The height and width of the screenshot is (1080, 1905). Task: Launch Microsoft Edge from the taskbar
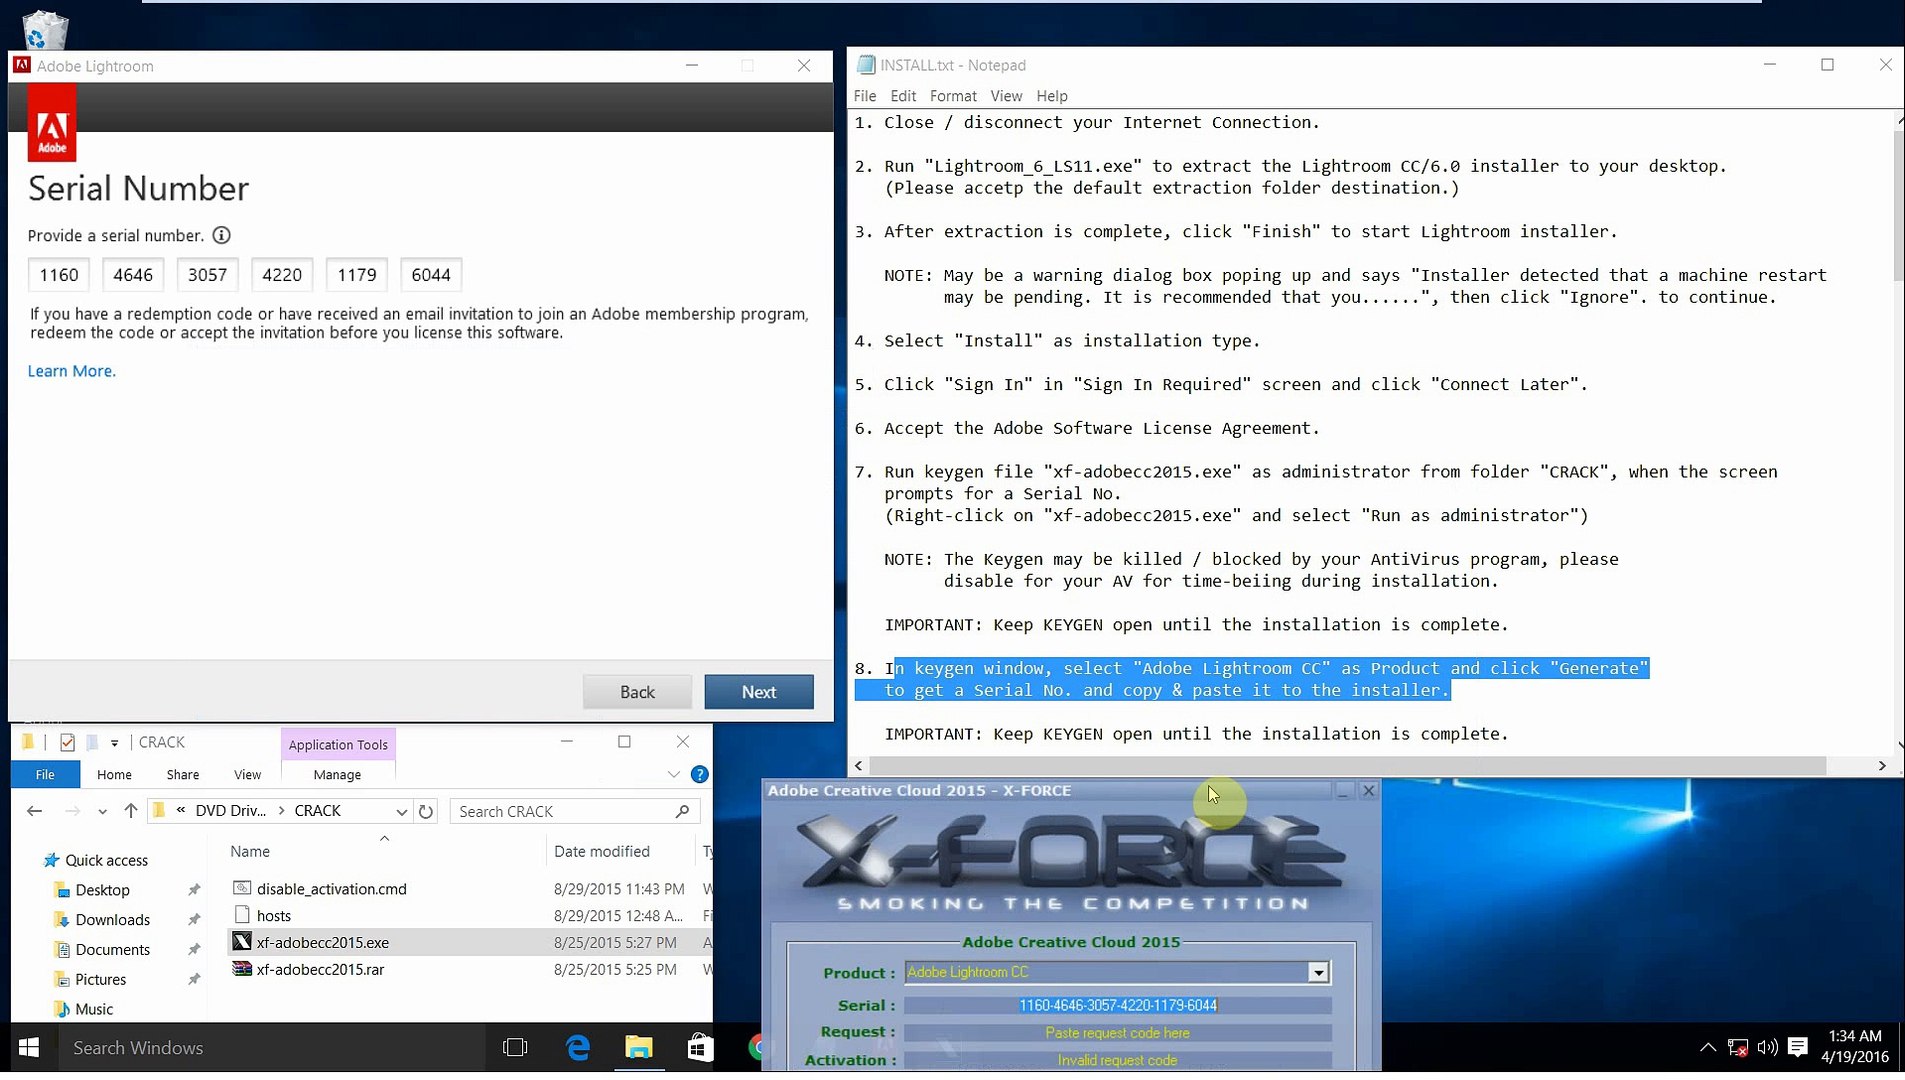point(577,1047)
